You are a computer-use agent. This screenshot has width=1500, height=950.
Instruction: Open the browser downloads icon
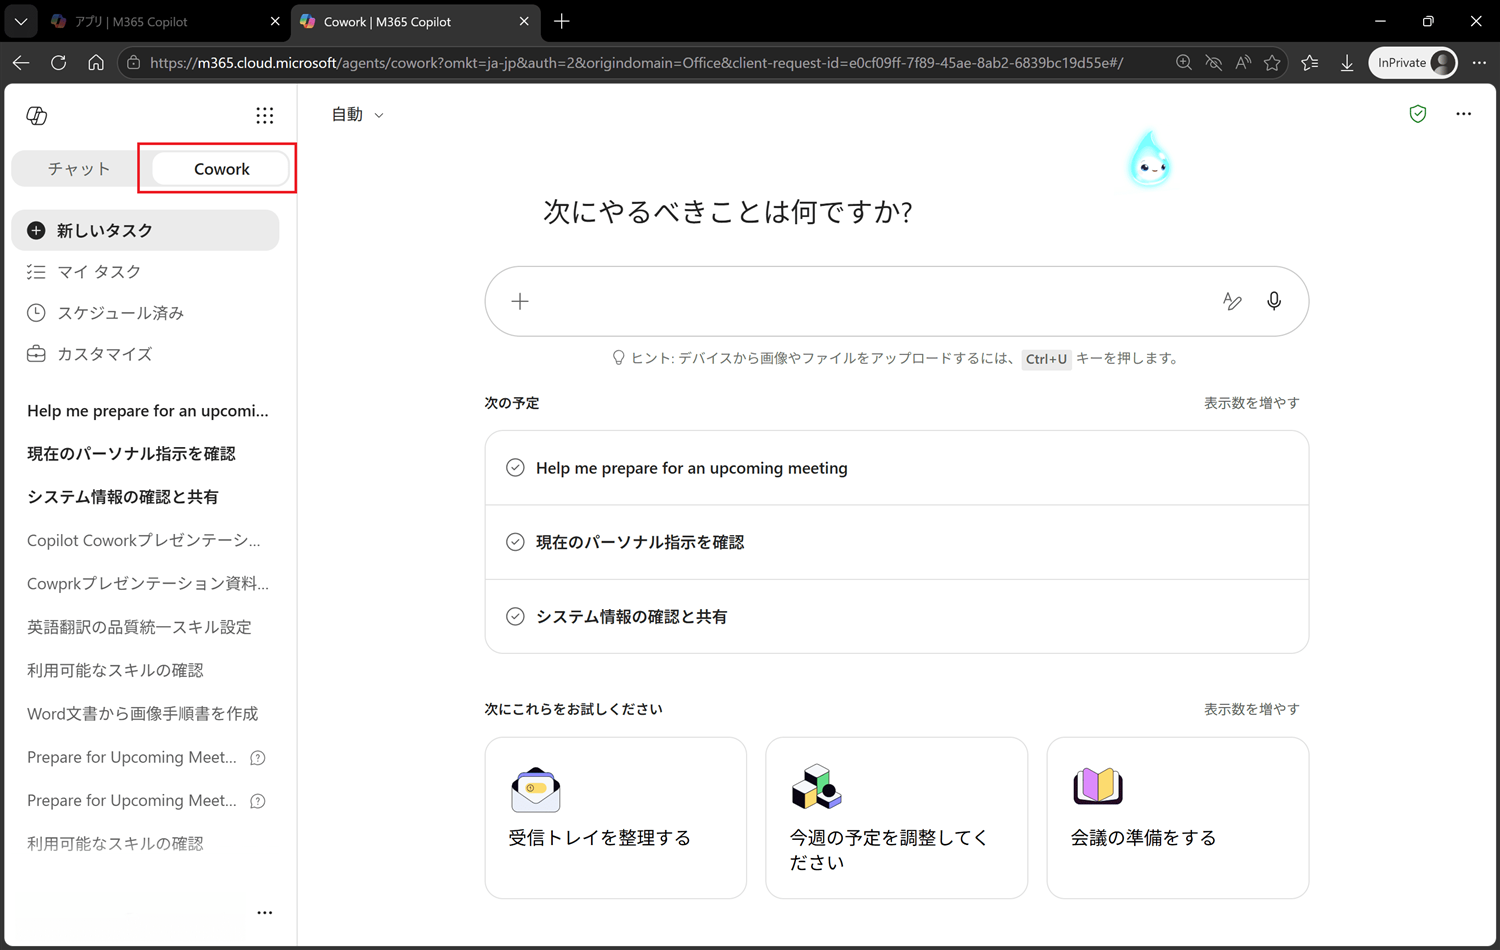click(1347, 62)
